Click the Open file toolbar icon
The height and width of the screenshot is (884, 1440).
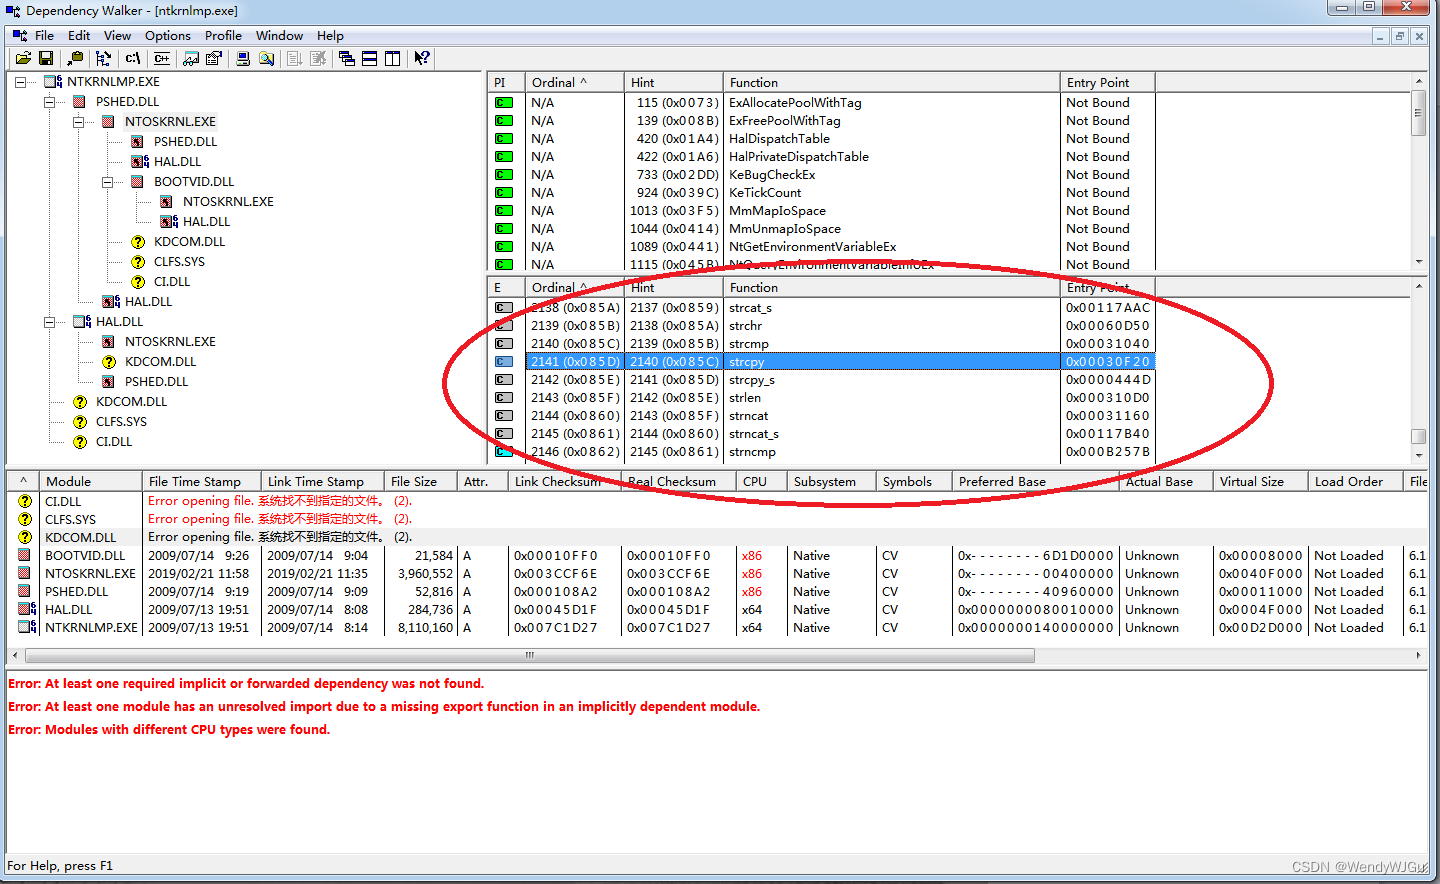pos(23,59)
